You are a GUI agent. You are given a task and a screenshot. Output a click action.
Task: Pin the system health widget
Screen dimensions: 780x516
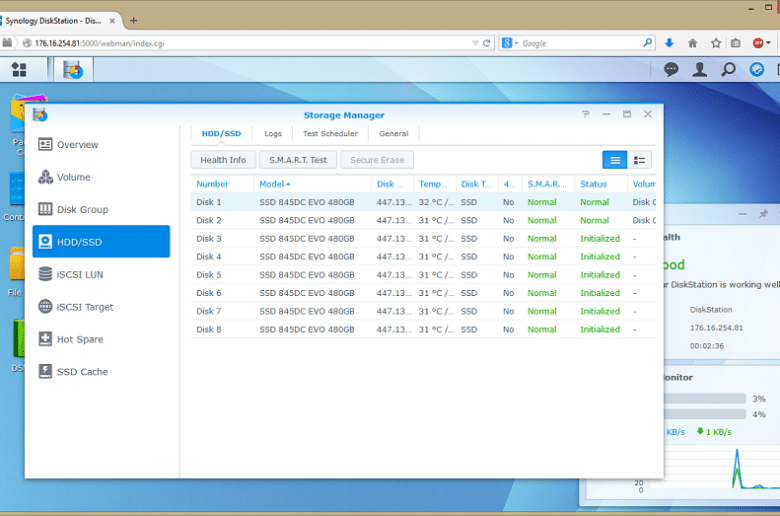pyautogui.click(x=763, y=214)
